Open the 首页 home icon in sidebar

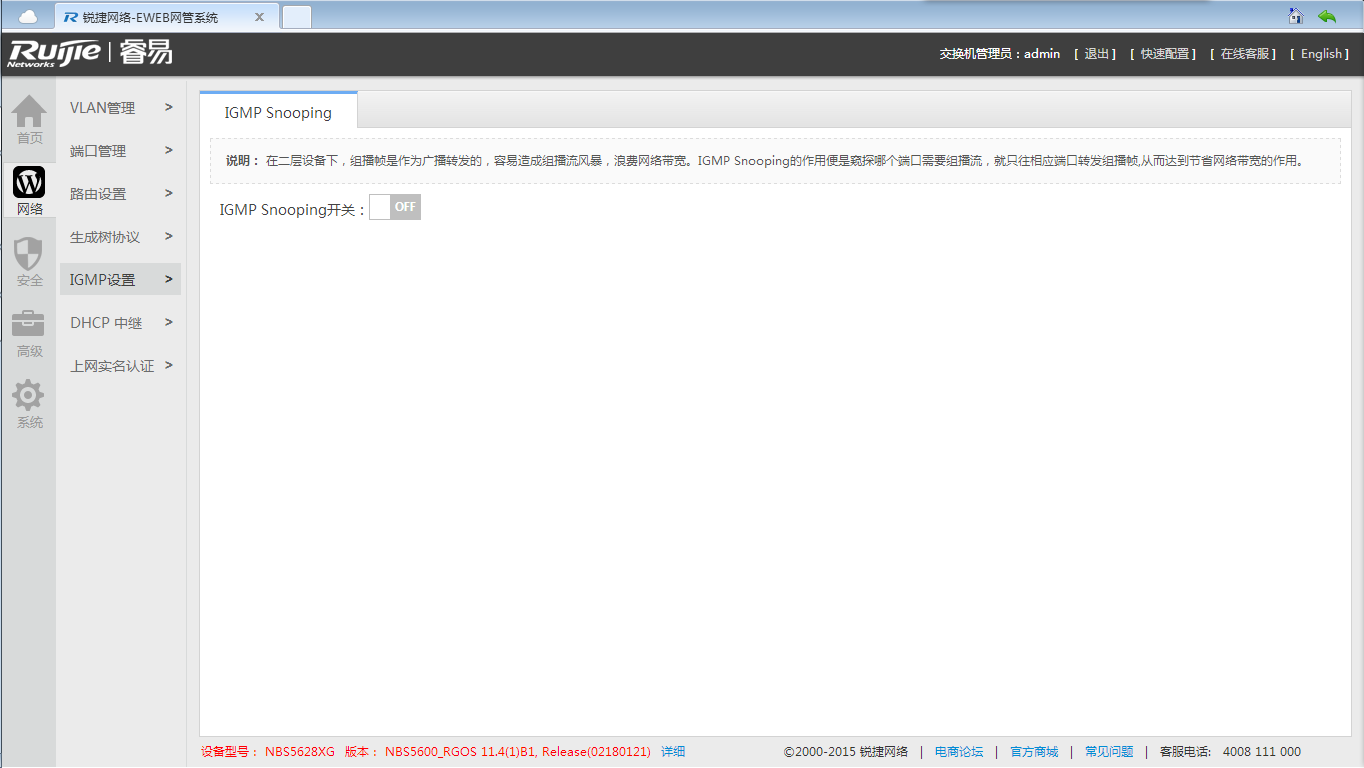point(29,120)
